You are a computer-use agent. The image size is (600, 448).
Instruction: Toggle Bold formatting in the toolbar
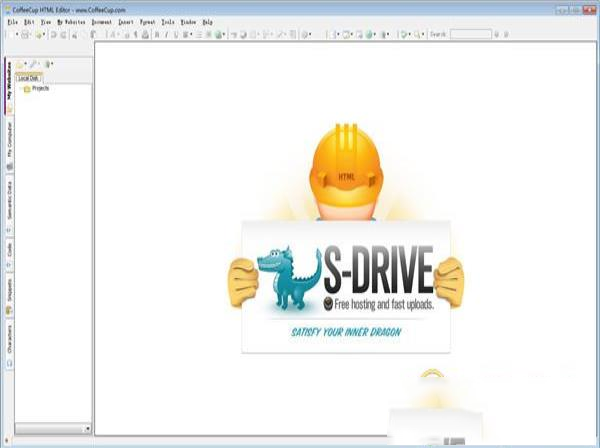click(x=157, y=35)
